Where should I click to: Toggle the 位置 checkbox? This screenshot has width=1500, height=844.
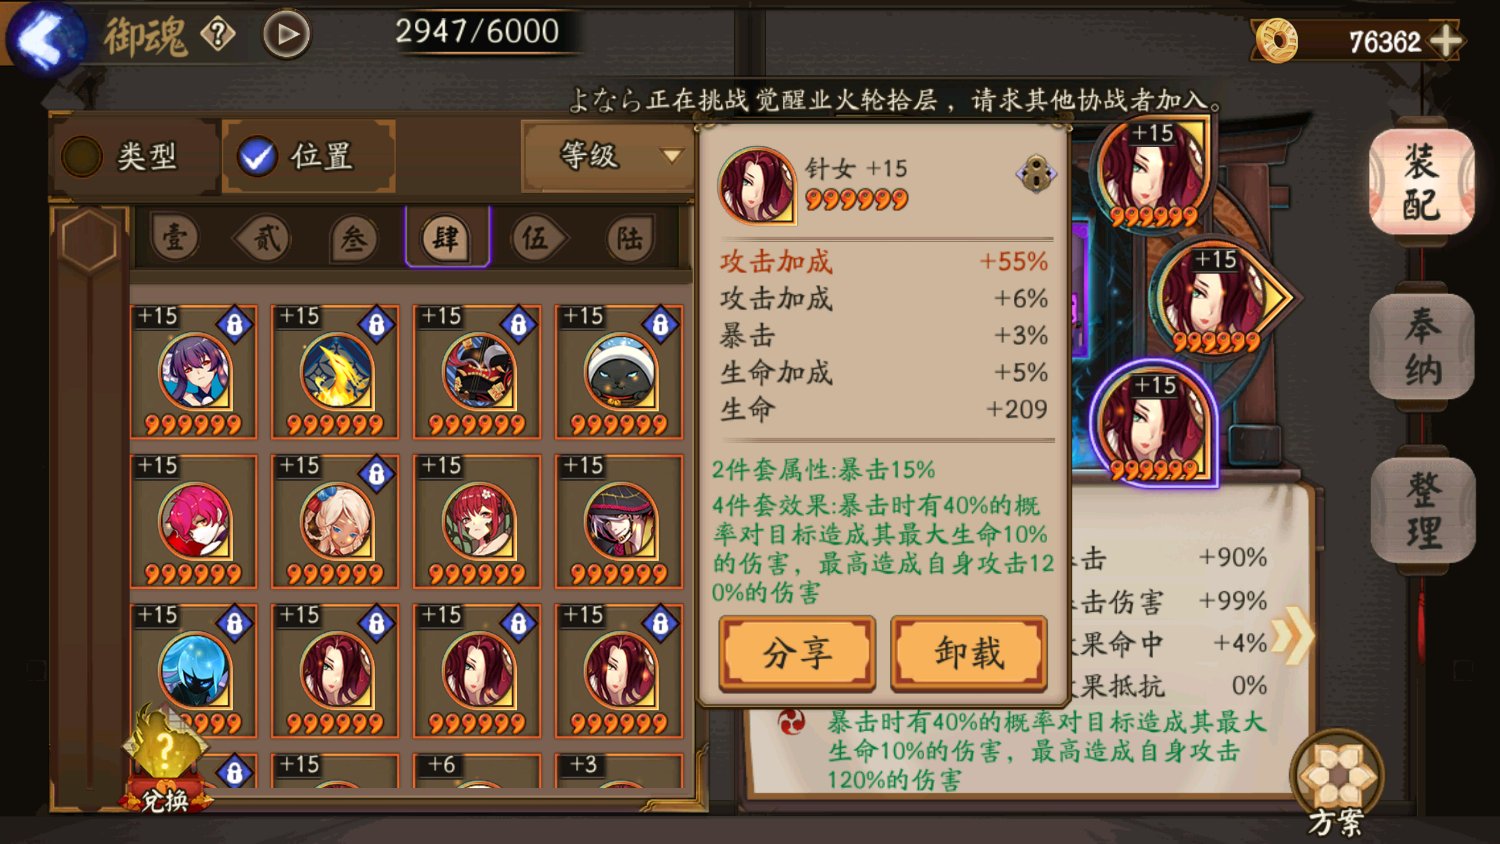(257, 156)
